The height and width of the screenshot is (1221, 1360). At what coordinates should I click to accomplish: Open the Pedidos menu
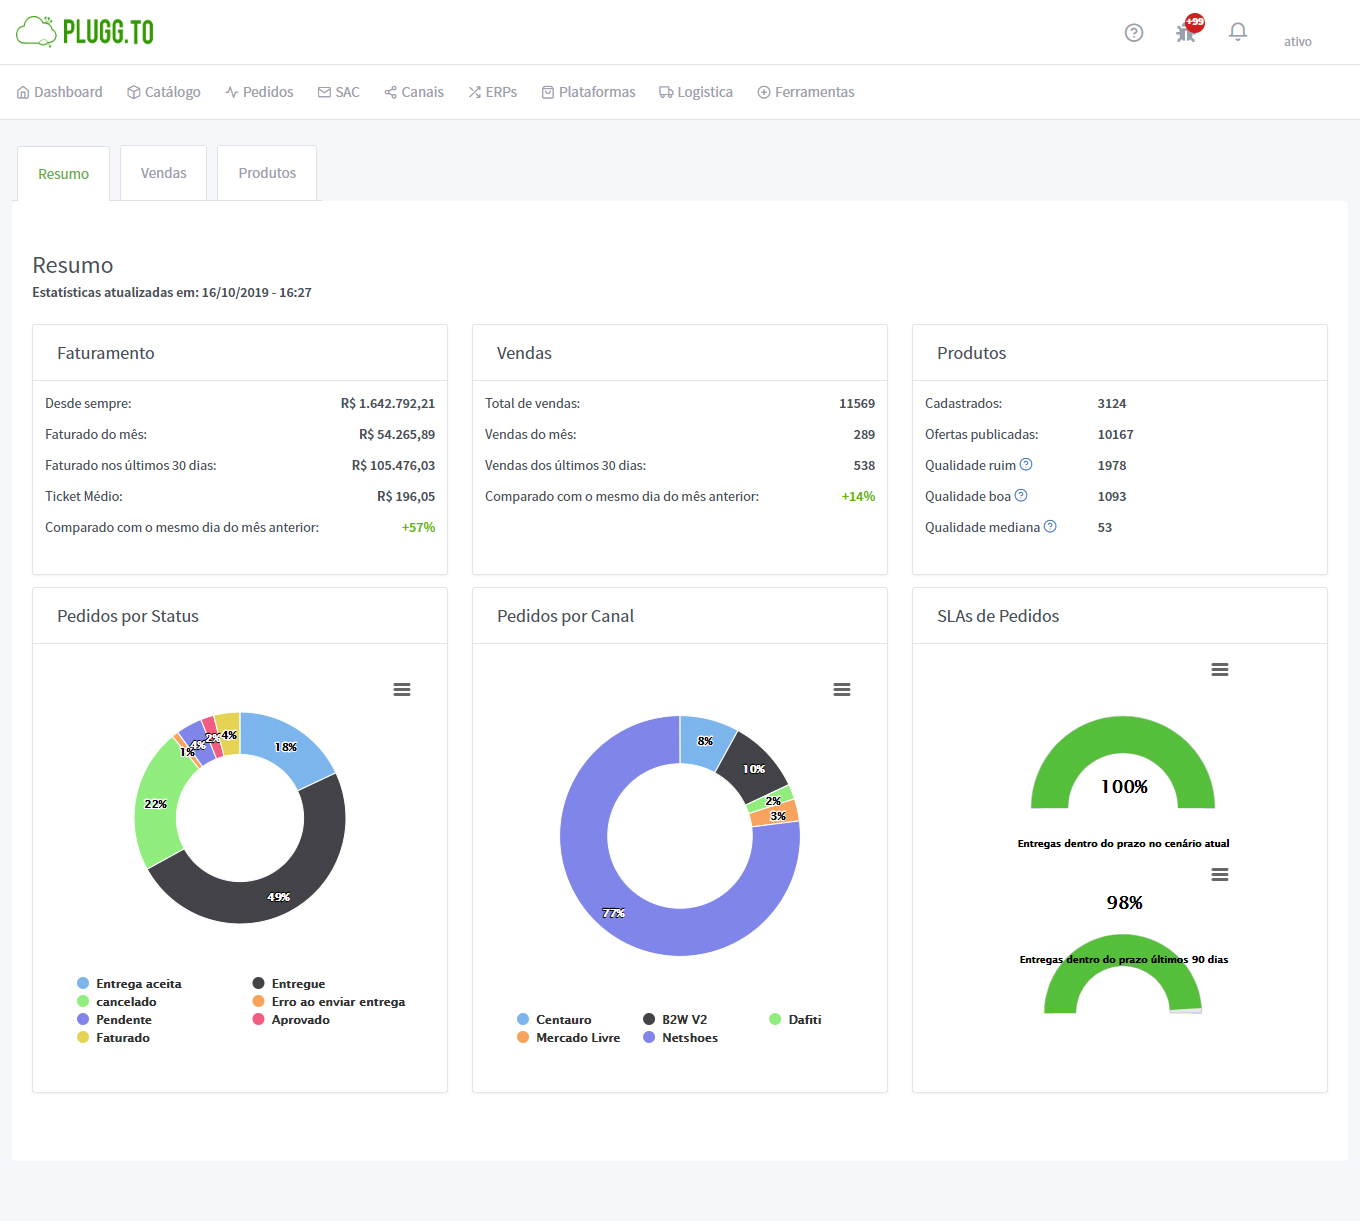click(259, 92)
